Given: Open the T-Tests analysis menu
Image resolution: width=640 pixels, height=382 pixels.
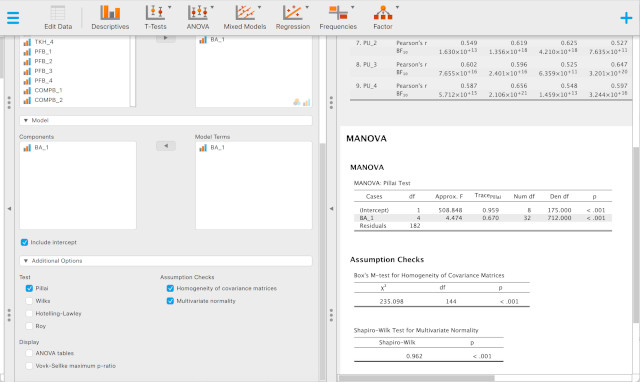Looking at the screenshot, I should [x=156, y=18].
